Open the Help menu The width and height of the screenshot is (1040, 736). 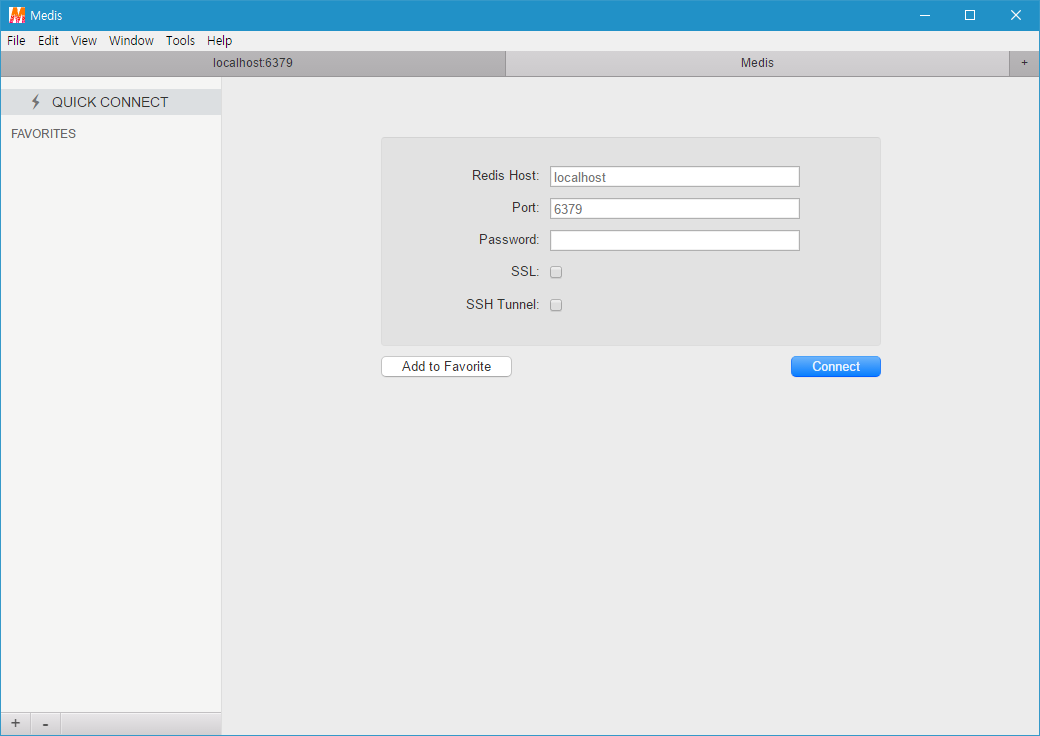220,40
